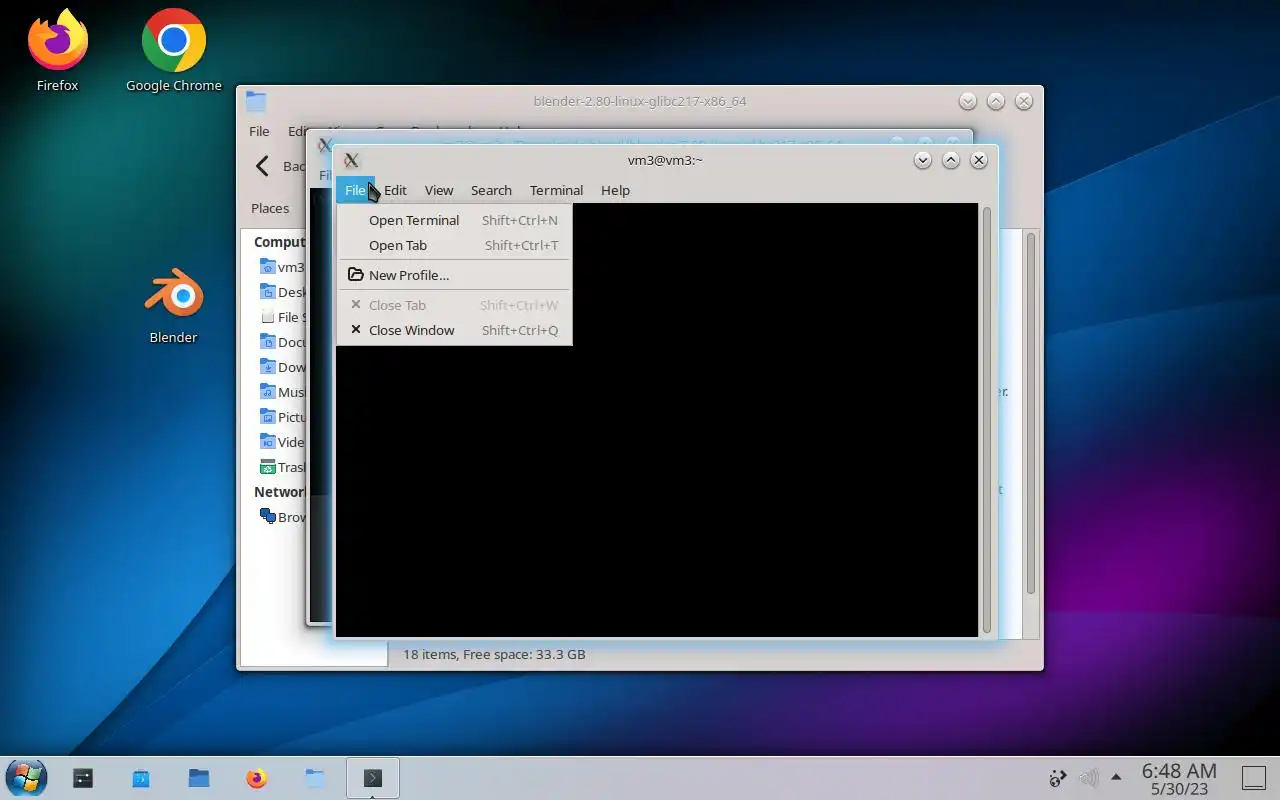The height and width of the screenshot is (800, 1280).
Task: Select Downloads folder in Places sidebar
Action: coord(281,367)
